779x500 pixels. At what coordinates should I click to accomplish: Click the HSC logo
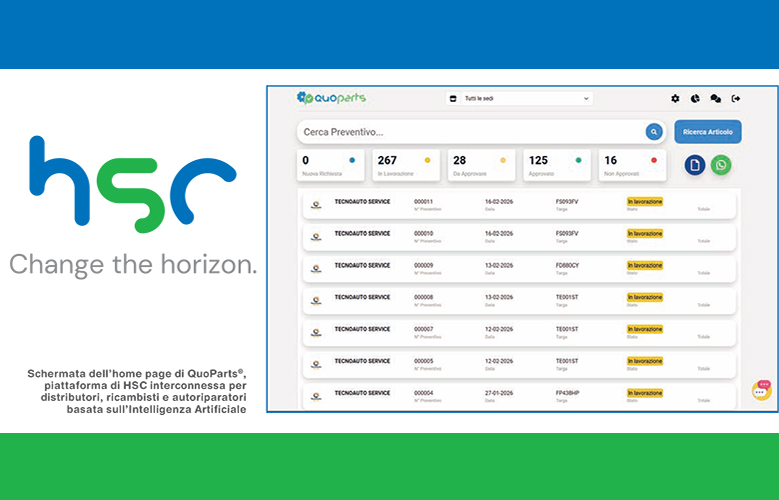[133, 184]
